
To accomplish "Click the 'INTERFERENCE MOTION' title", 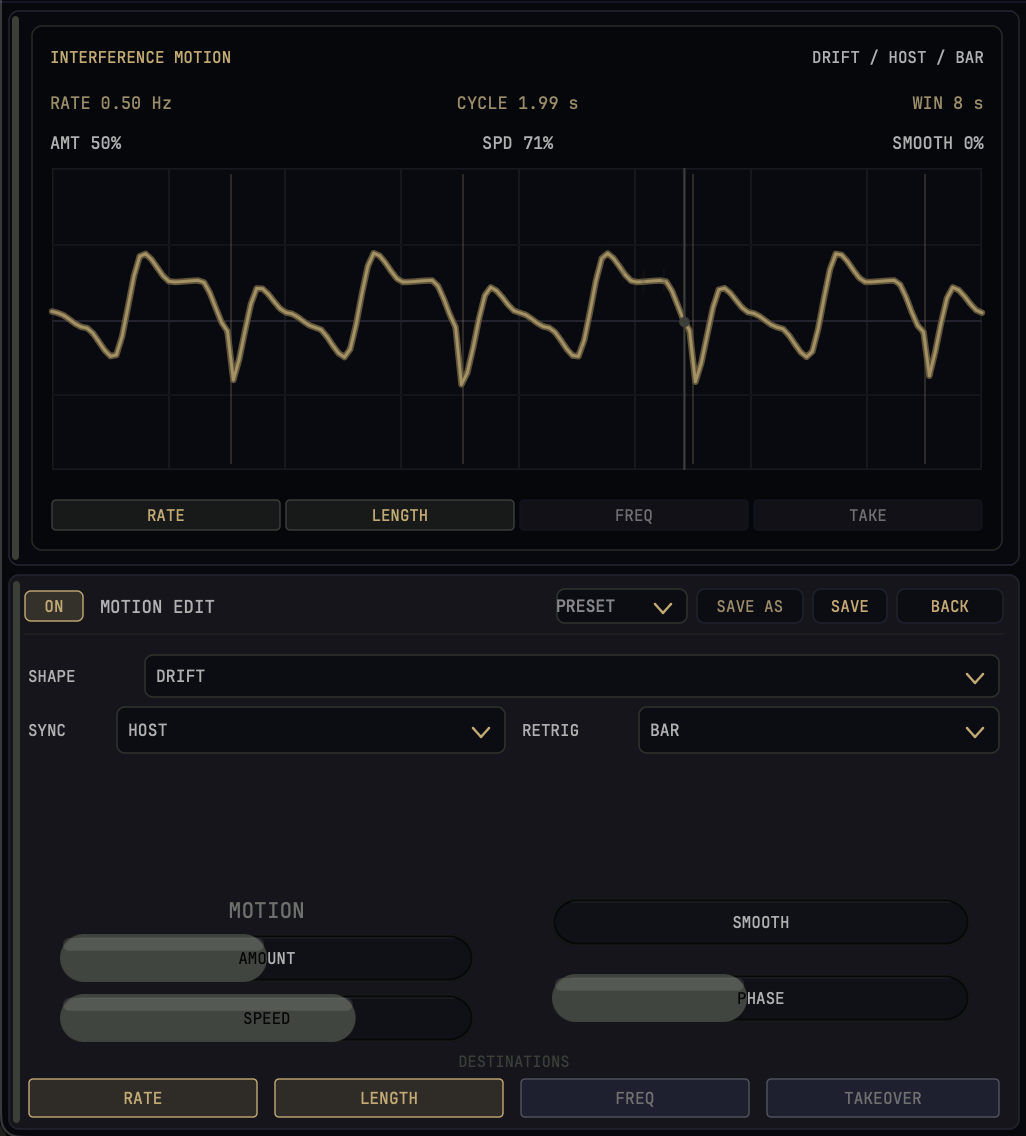I will [x=141, y=57].
